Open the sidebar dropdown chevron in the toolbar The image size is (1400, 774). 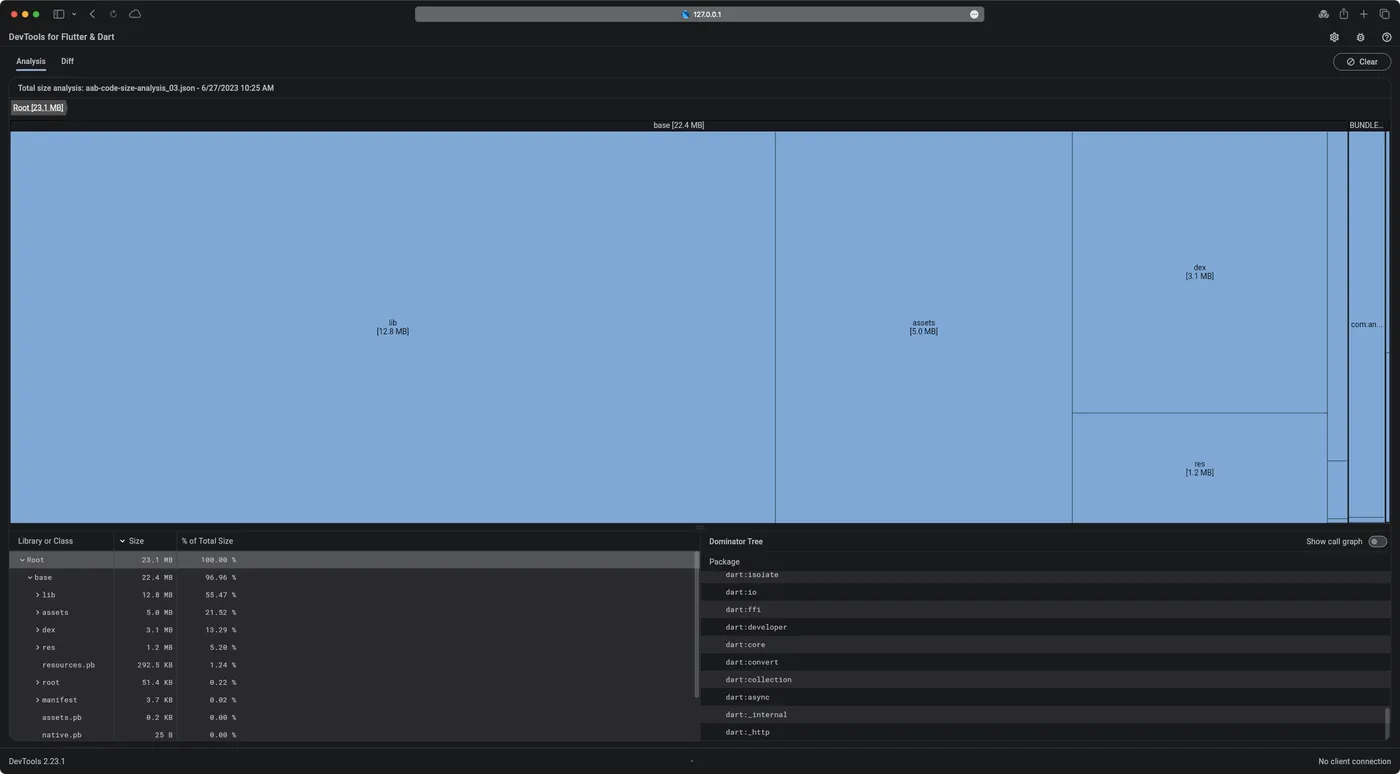pos(74,14)
